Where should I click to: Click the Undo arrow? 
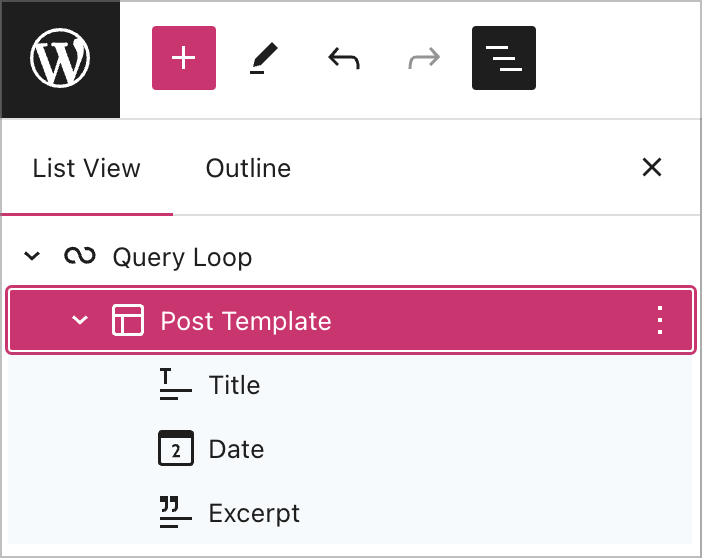pyautogui.click(x=344, y=59)
